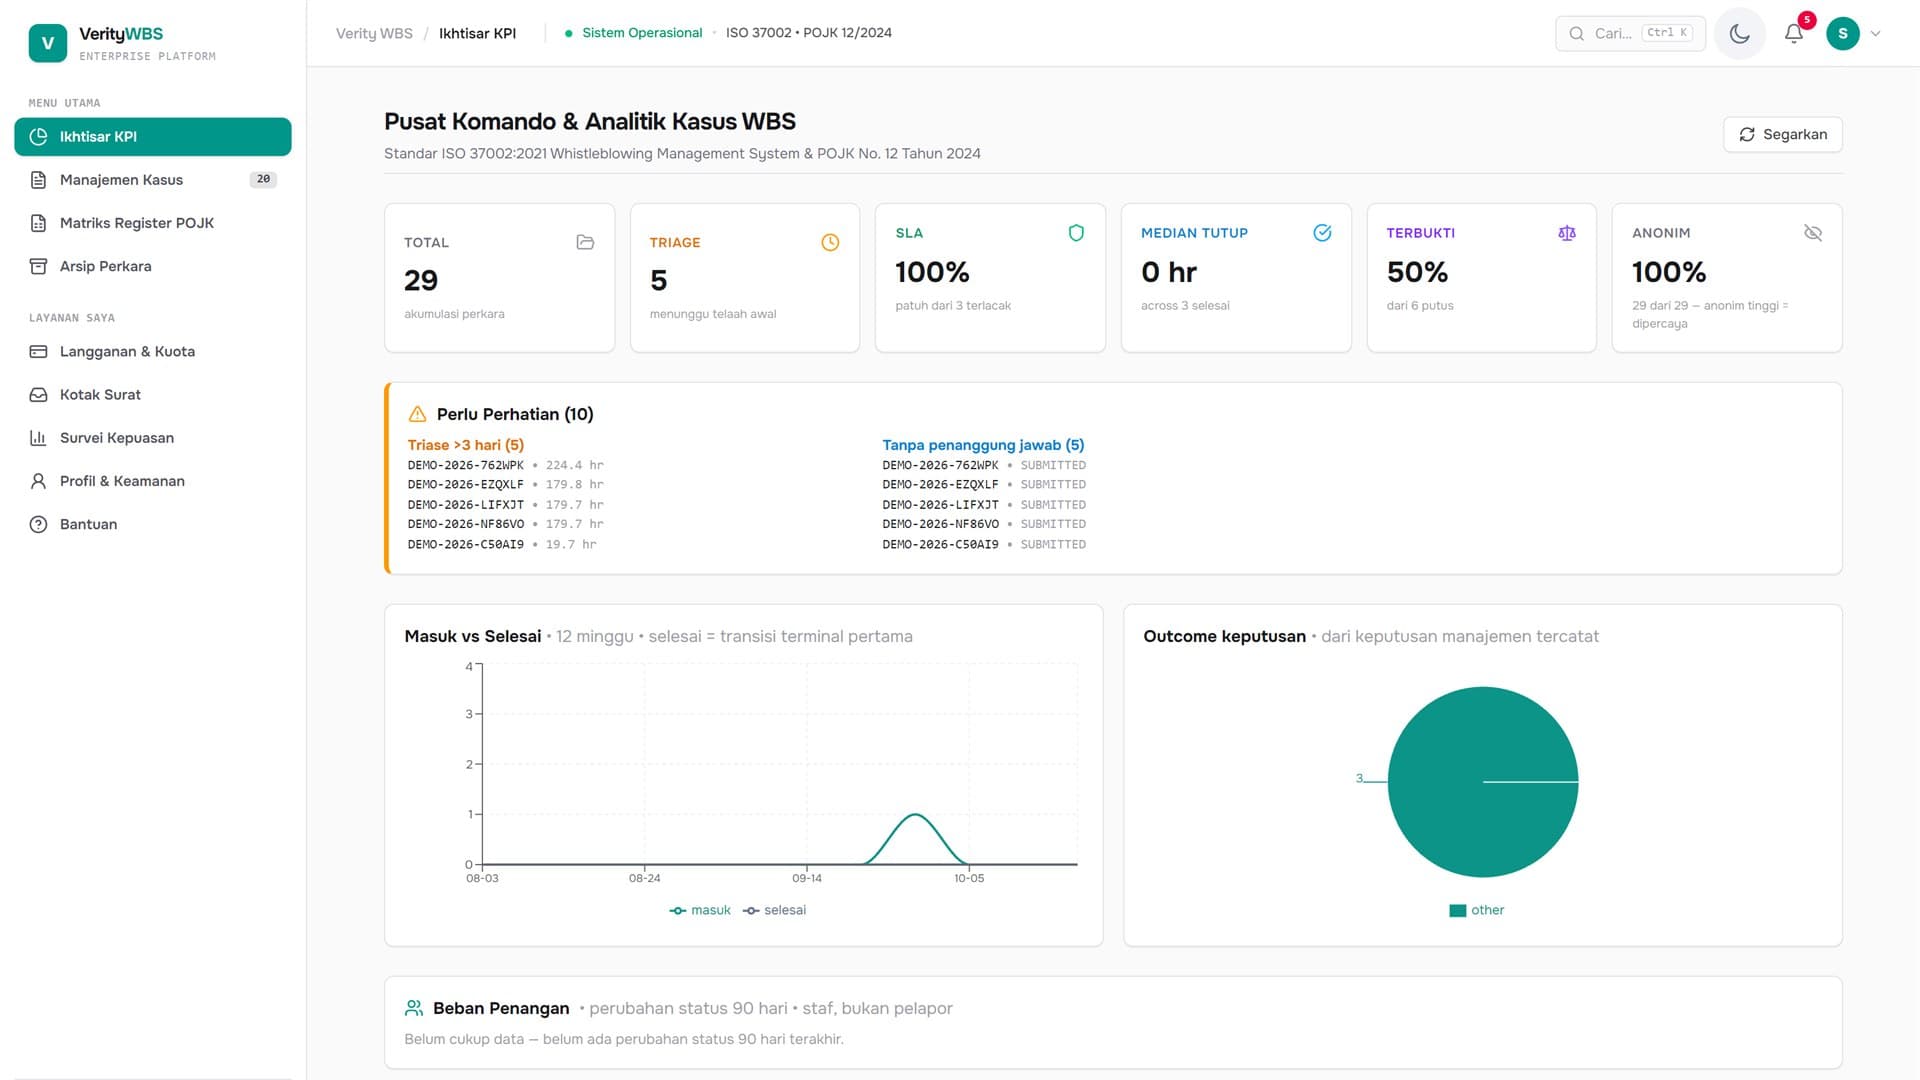
Task: Toggle the selesai legend series
Action: click(x=775, y=910)
